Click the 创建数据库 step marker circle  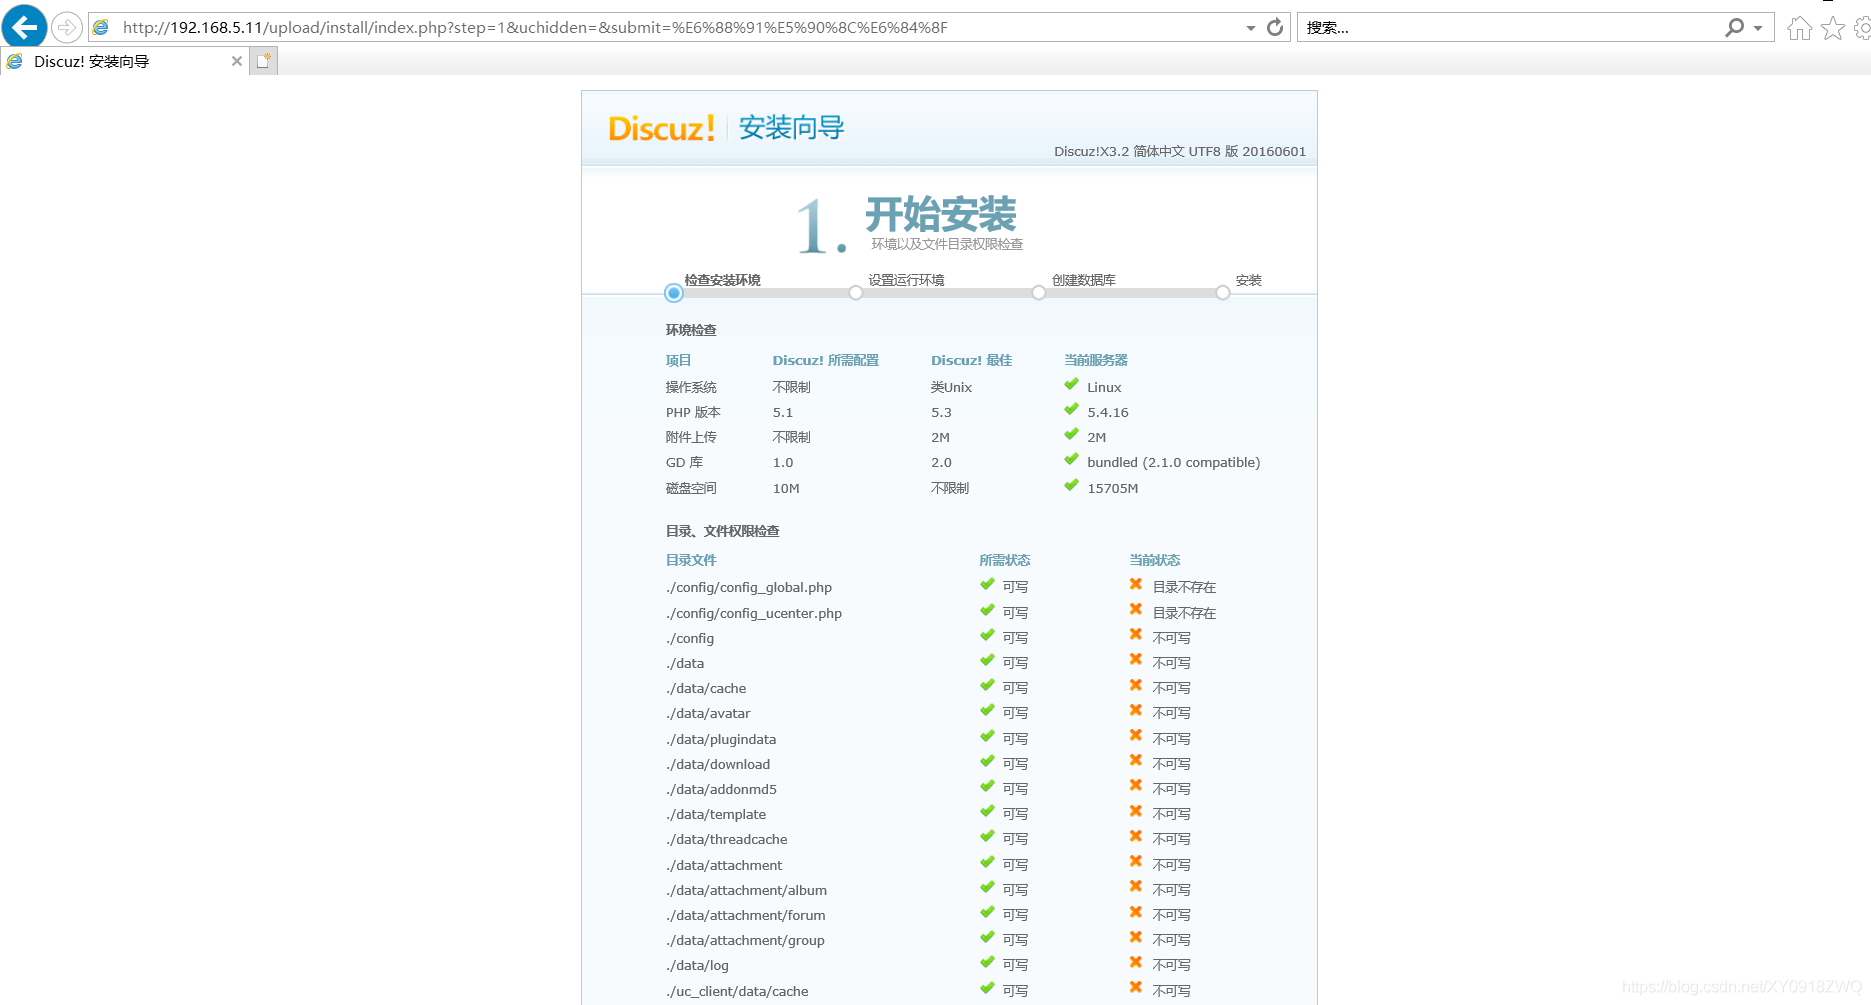point(1039,293)
